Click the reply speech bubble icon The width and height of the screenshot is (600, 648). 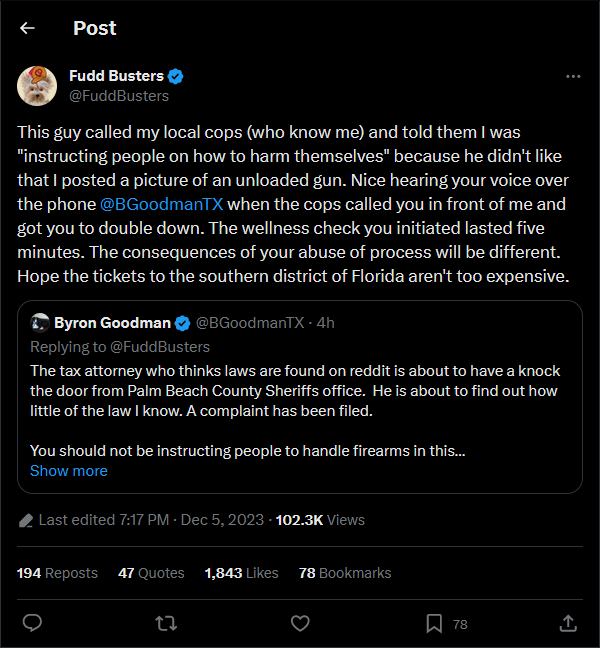click(x=32, y=623)
